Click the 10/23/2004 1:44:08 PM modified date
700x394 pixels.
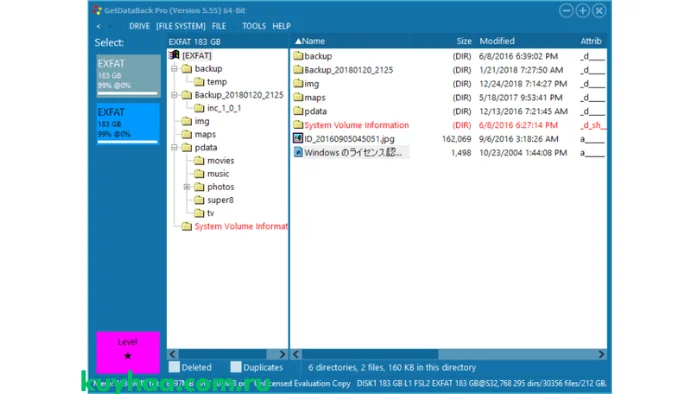pyautogui.click(x=523, y=153)
